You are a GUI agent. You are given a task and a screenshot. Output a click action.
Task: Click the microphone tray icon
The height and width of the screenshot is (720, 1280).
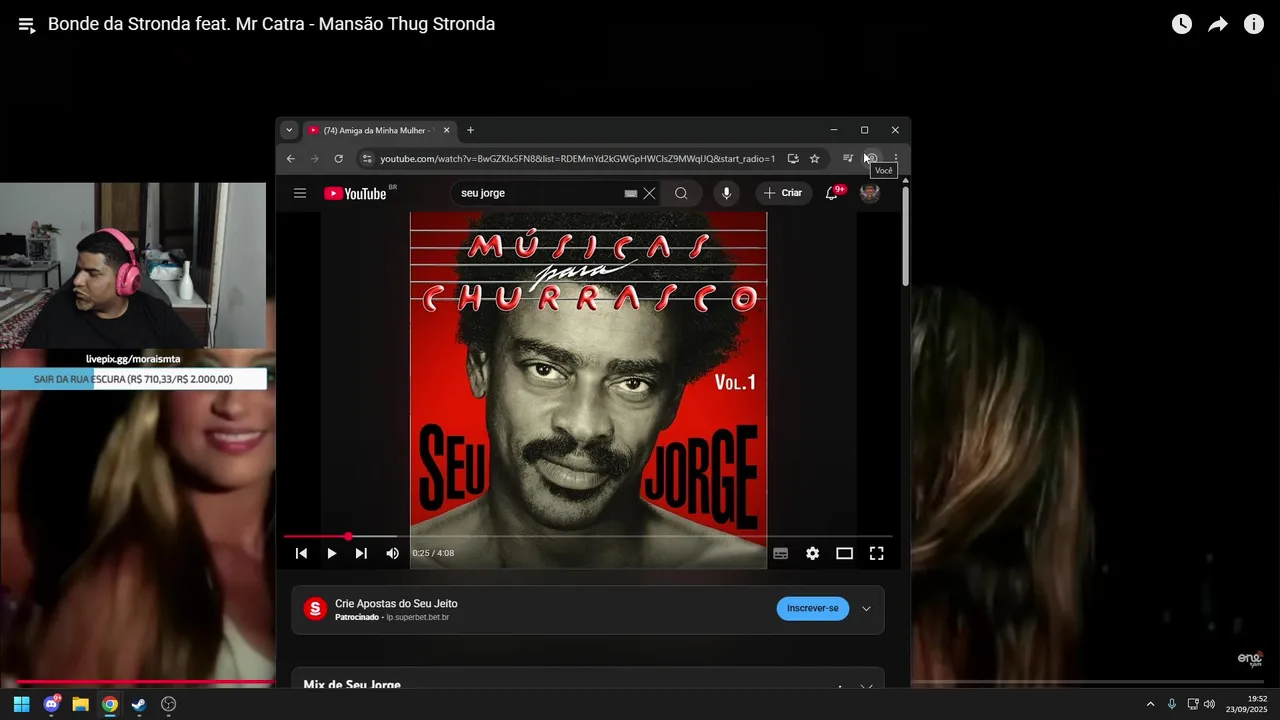pos(1172,704)
